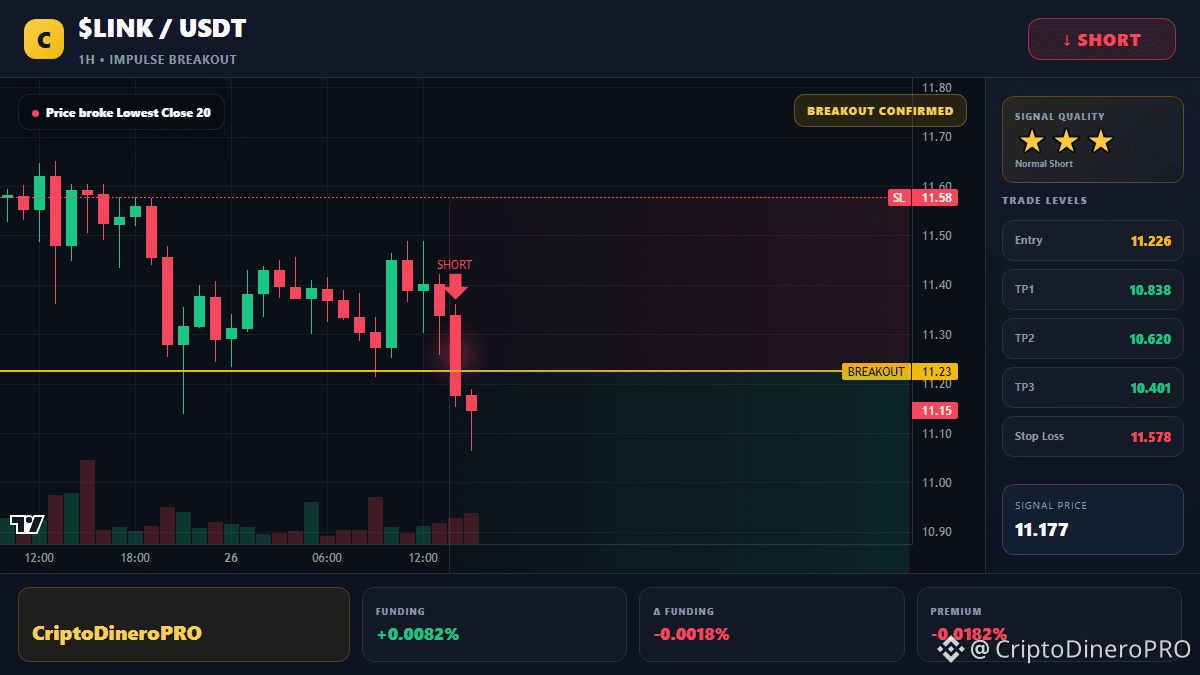Click the Premium card

[1049, 624]
